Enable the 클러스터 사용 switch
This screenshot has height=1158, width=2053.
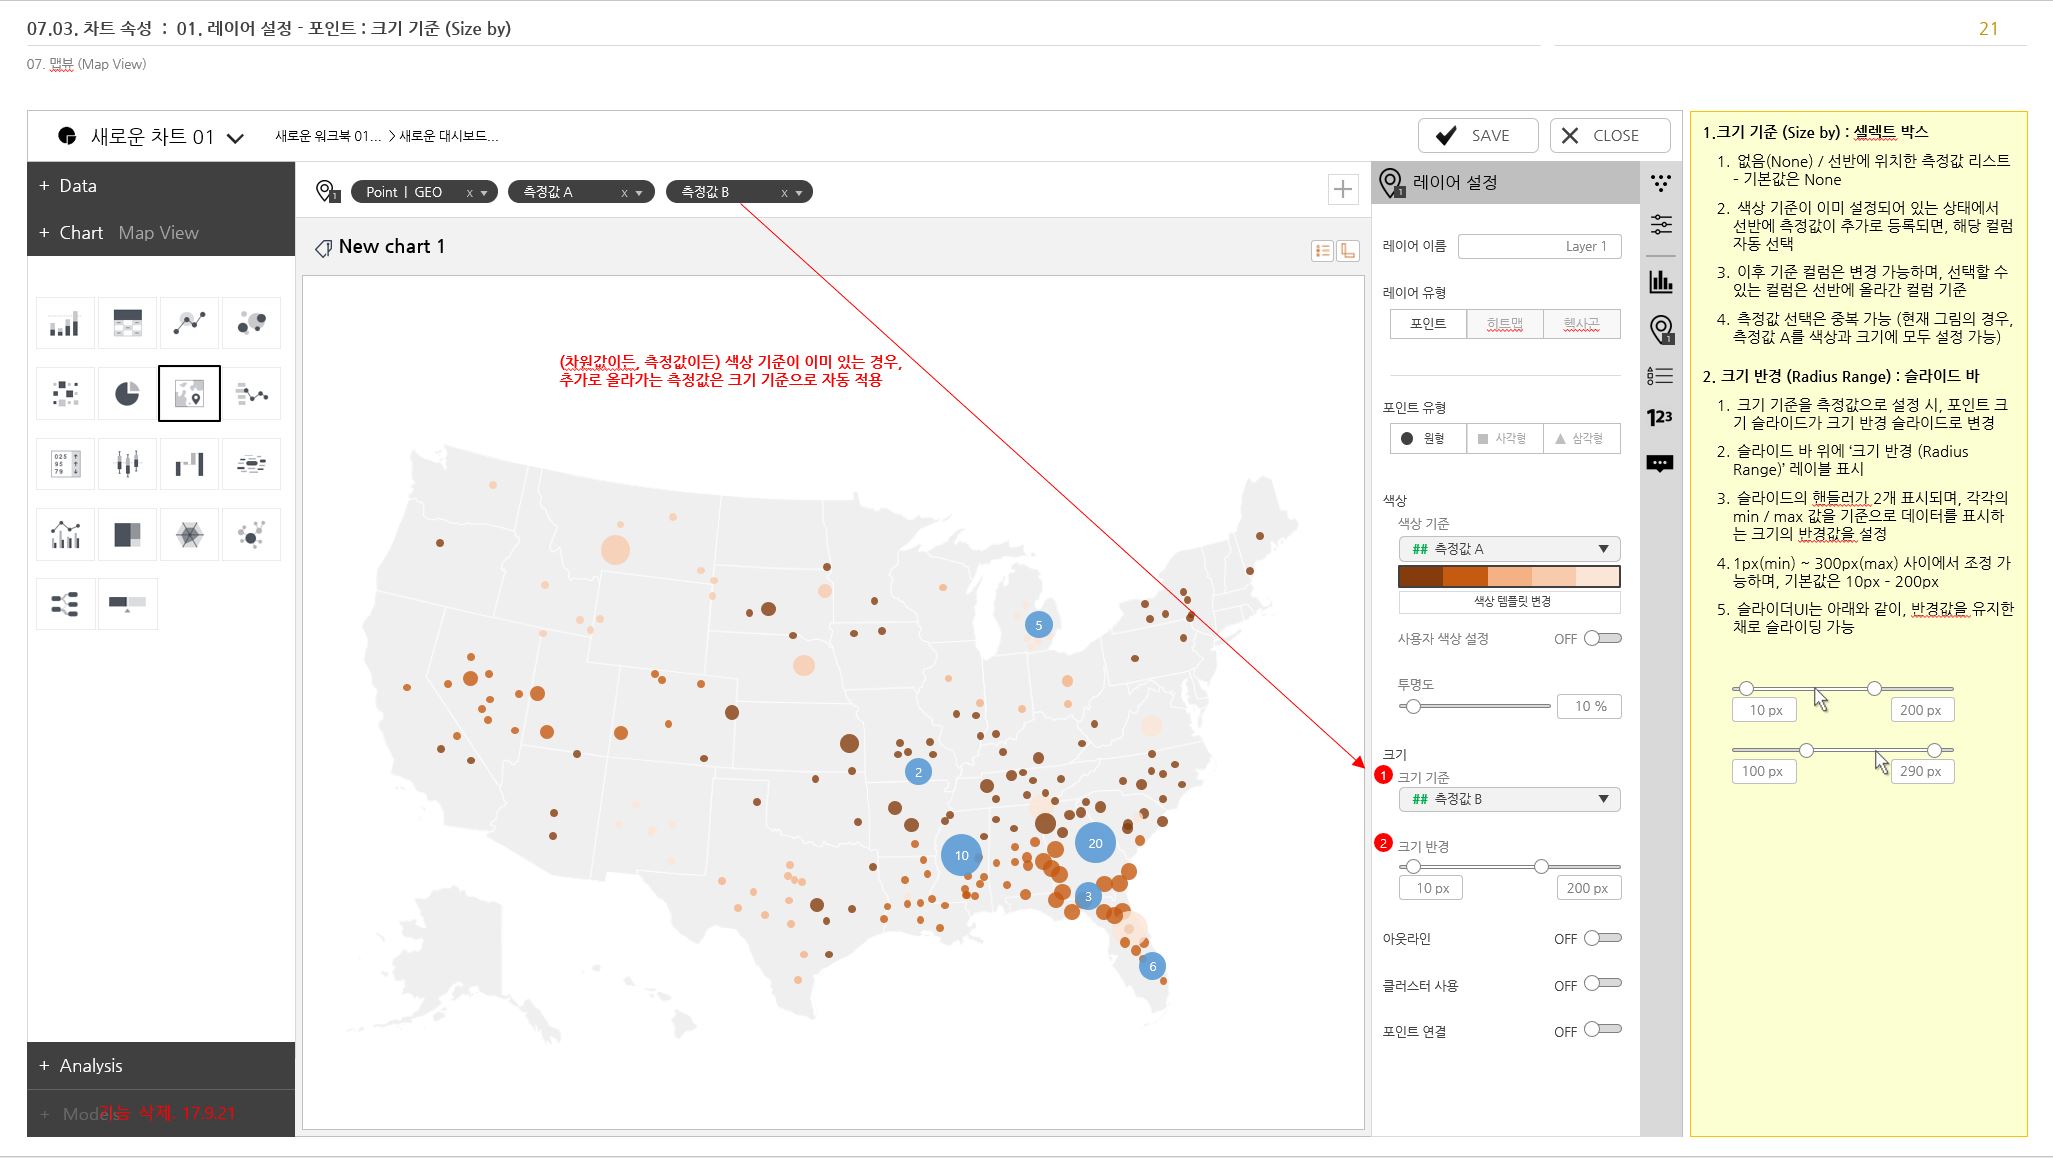coord(1602,984)
